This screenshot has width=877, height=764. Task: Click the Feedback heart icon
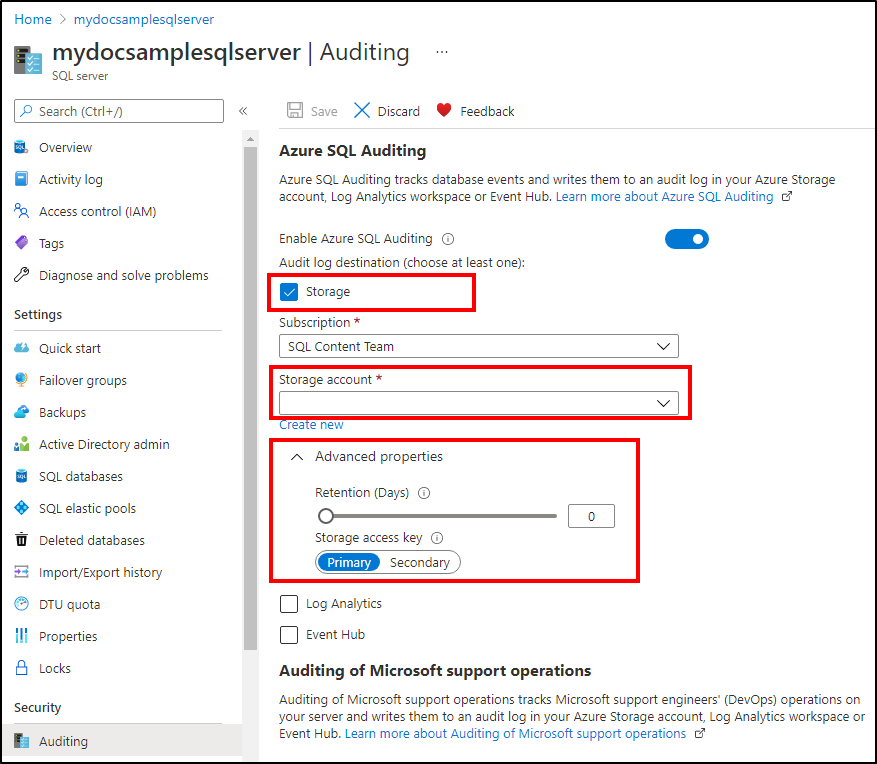(444, 110)
